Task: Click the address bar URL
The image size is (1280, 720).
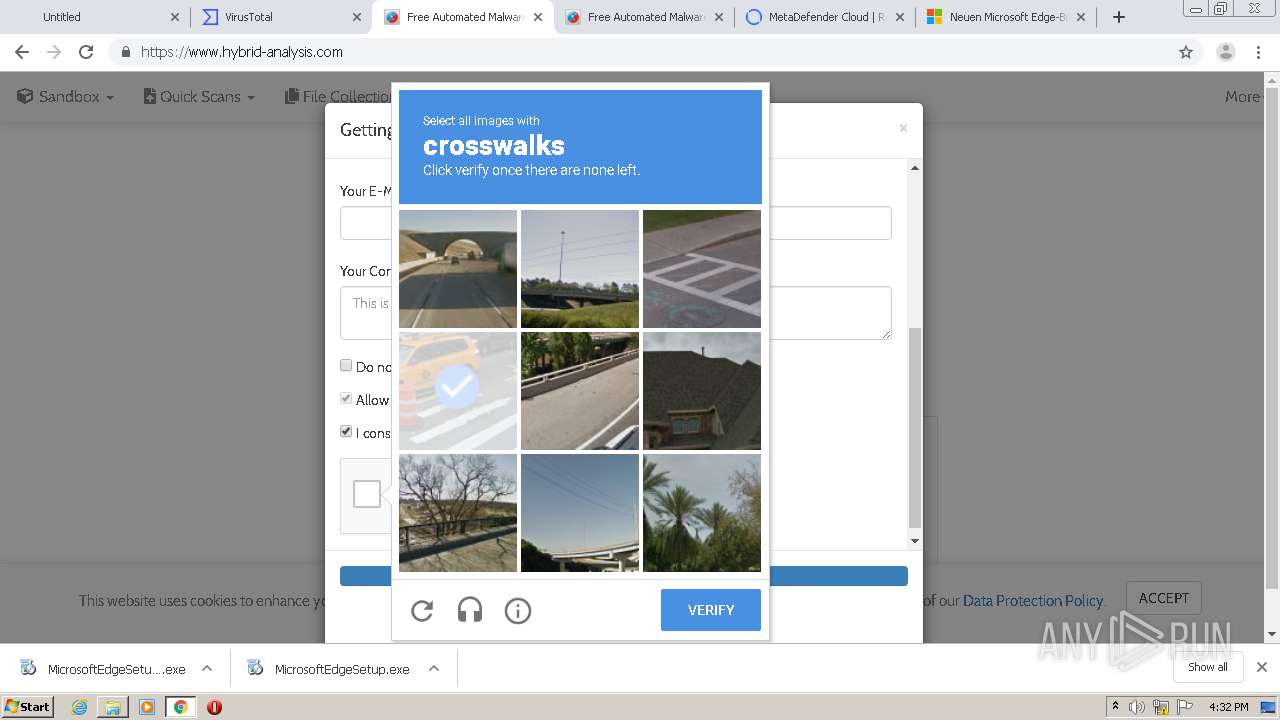Action: click(x=242, y=52)
